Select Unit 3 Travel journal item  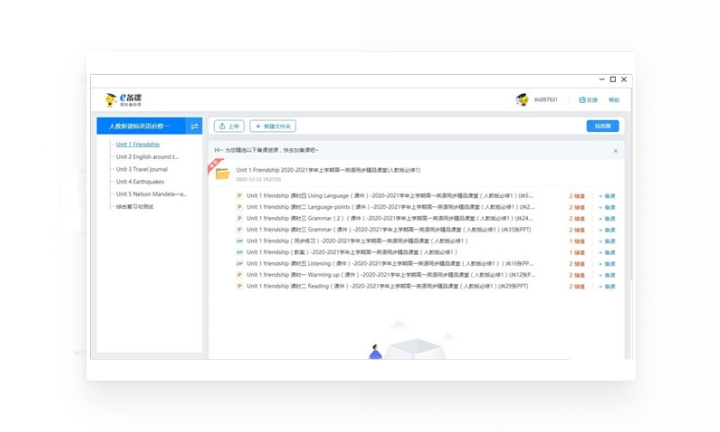coord(142,169)
